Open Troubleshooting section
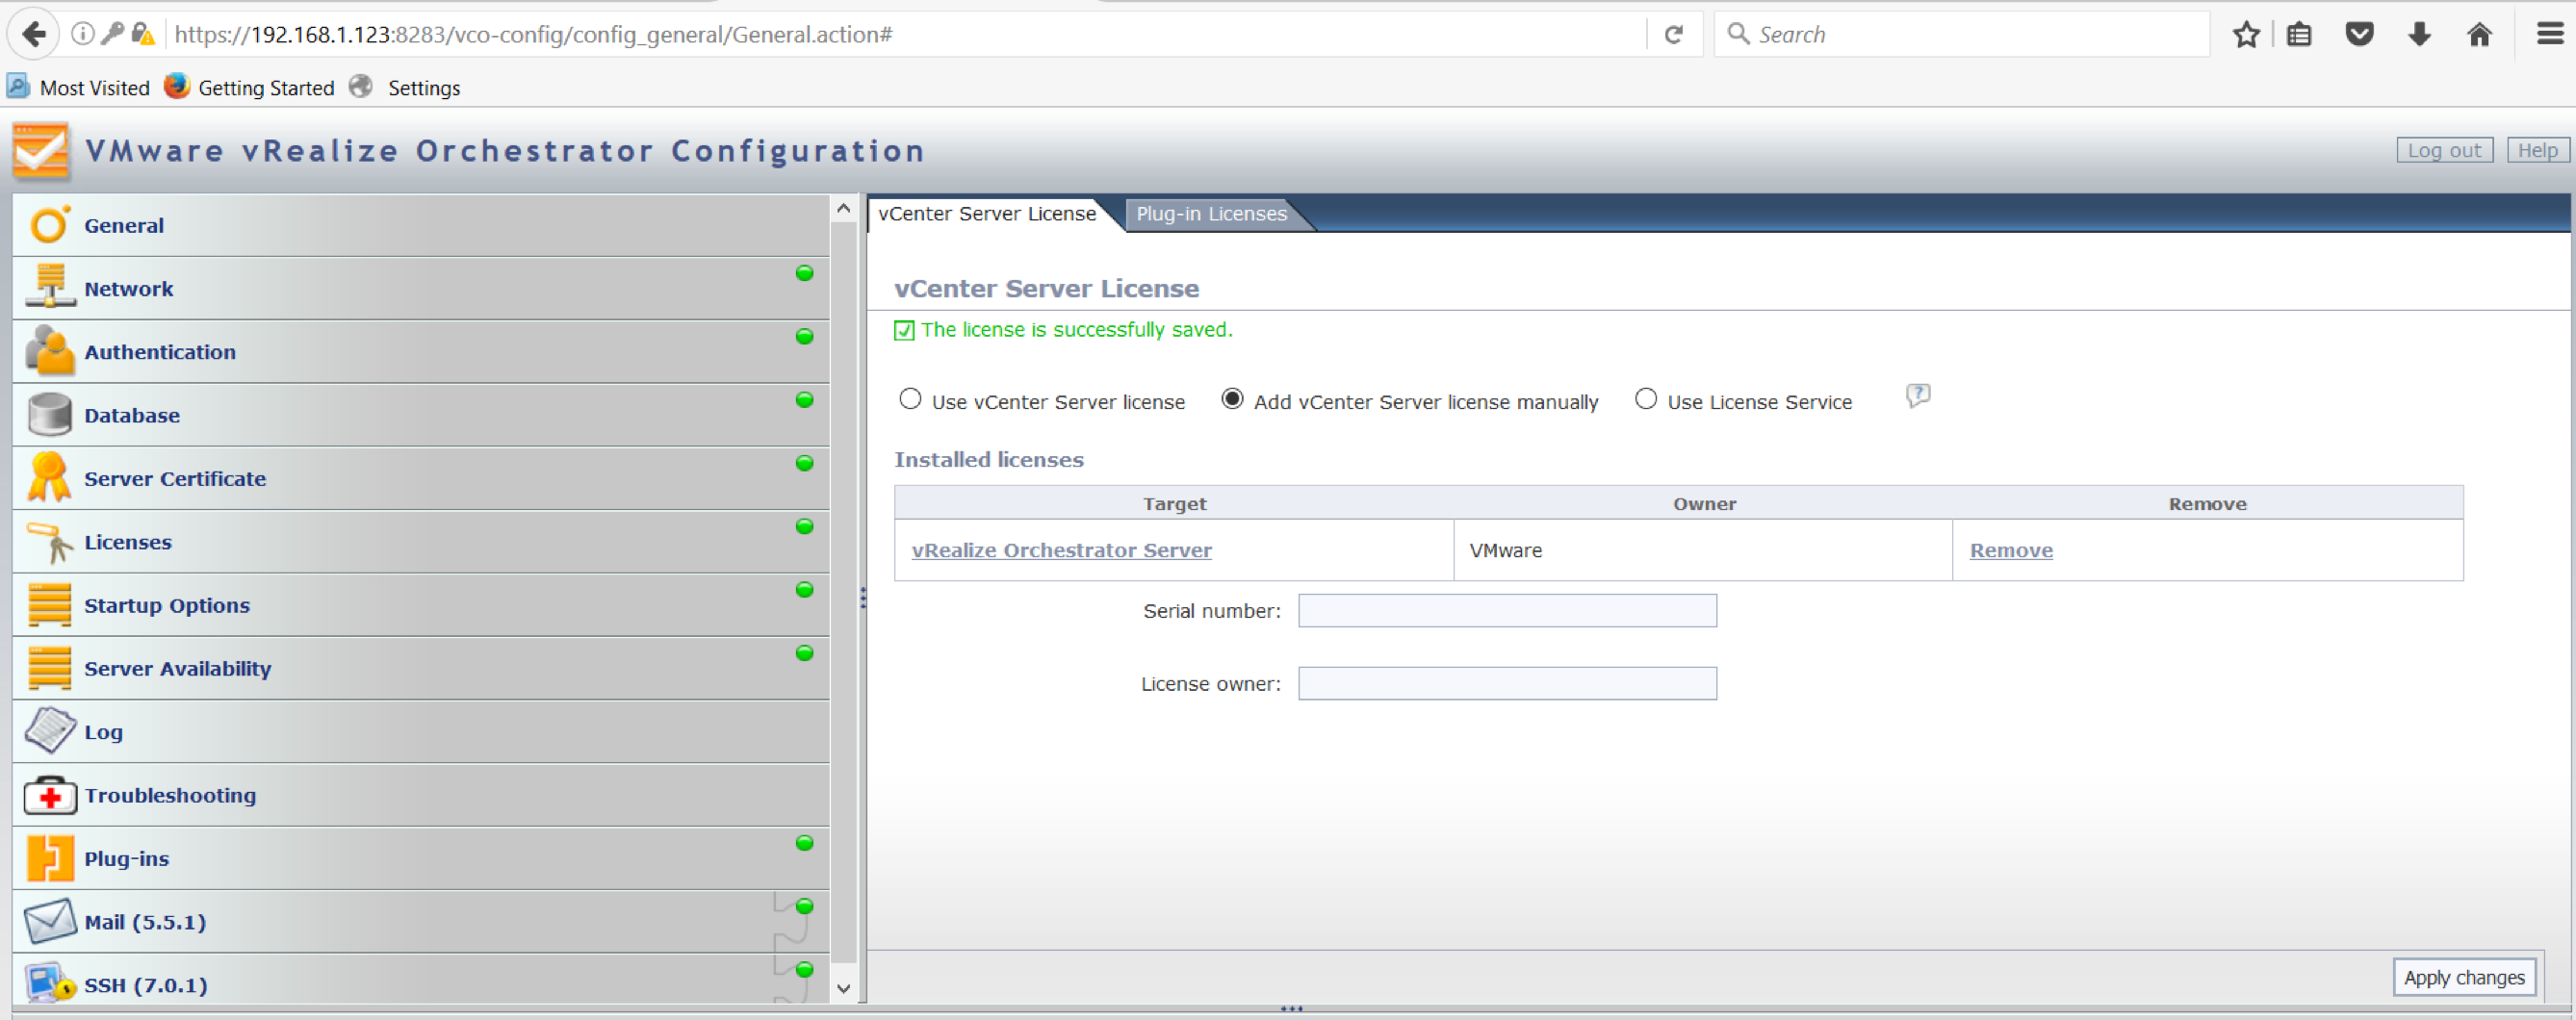 (x=421, y=795)
